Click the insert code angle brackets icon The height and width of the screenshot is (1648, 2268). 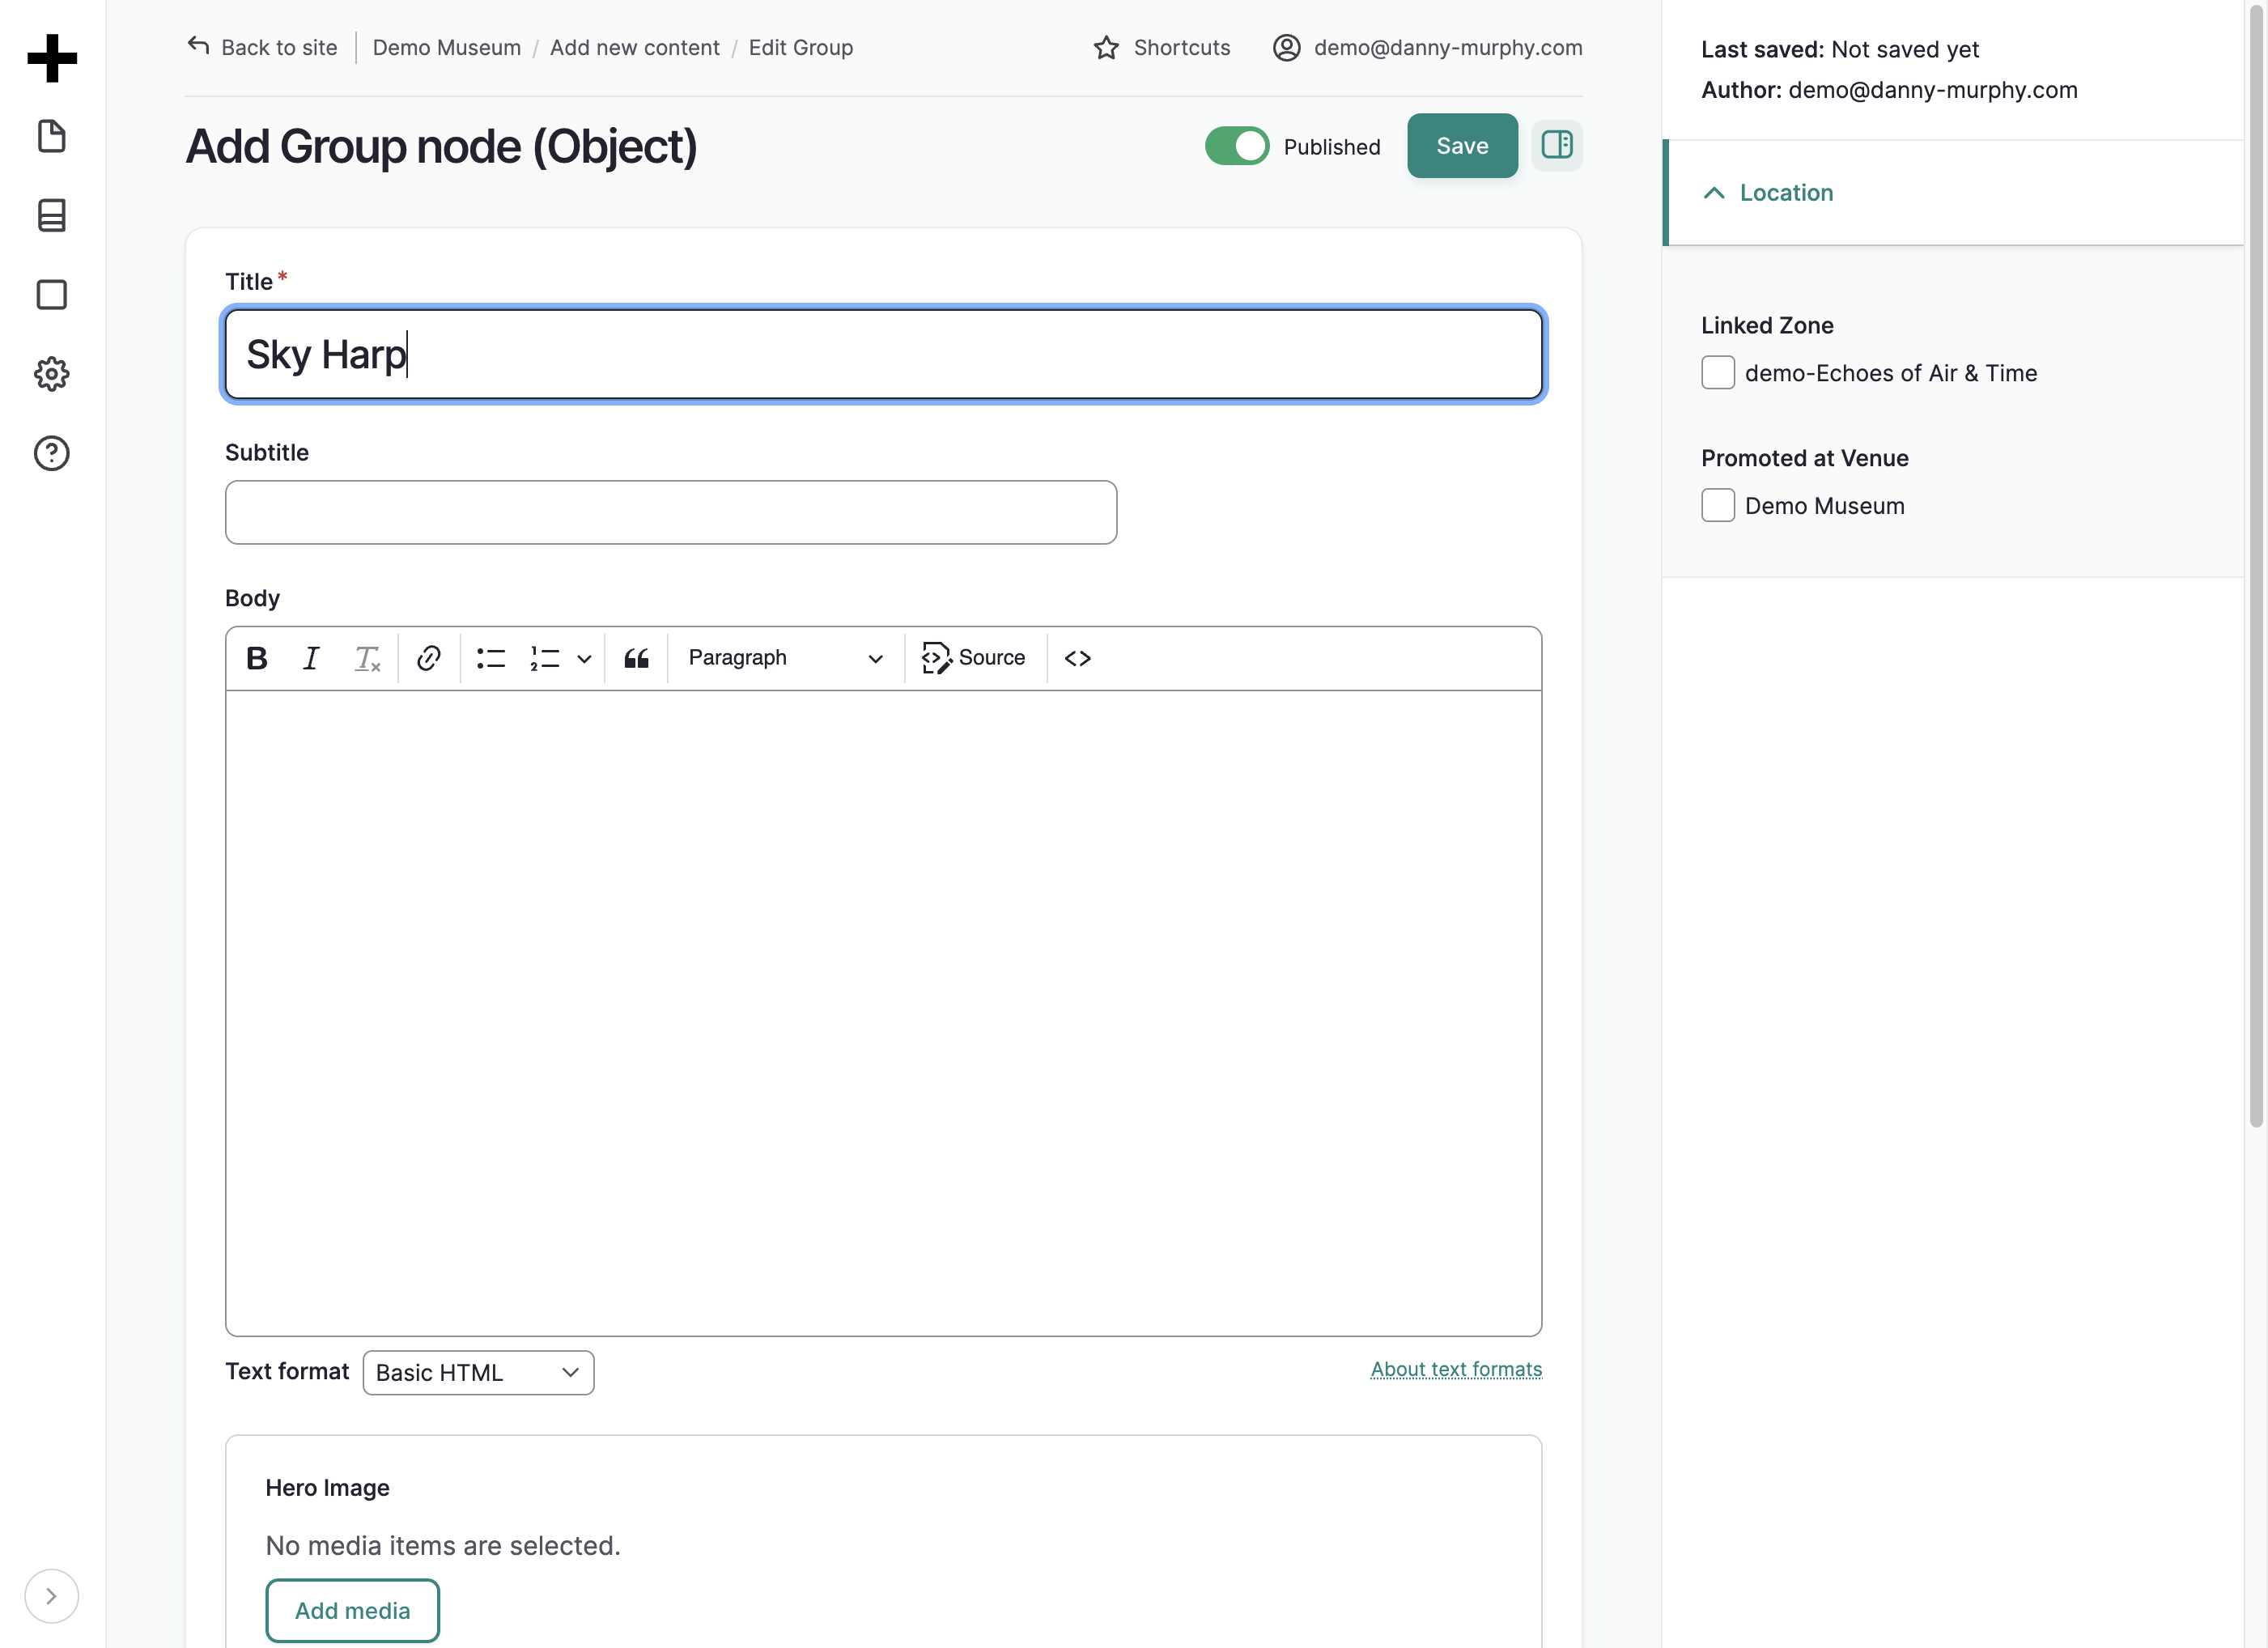click(1078, 658)
